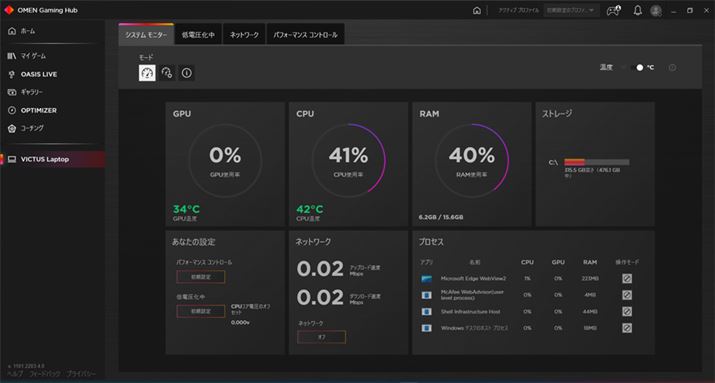Click the CPU column header in プロセス

[x=527, y=262]
